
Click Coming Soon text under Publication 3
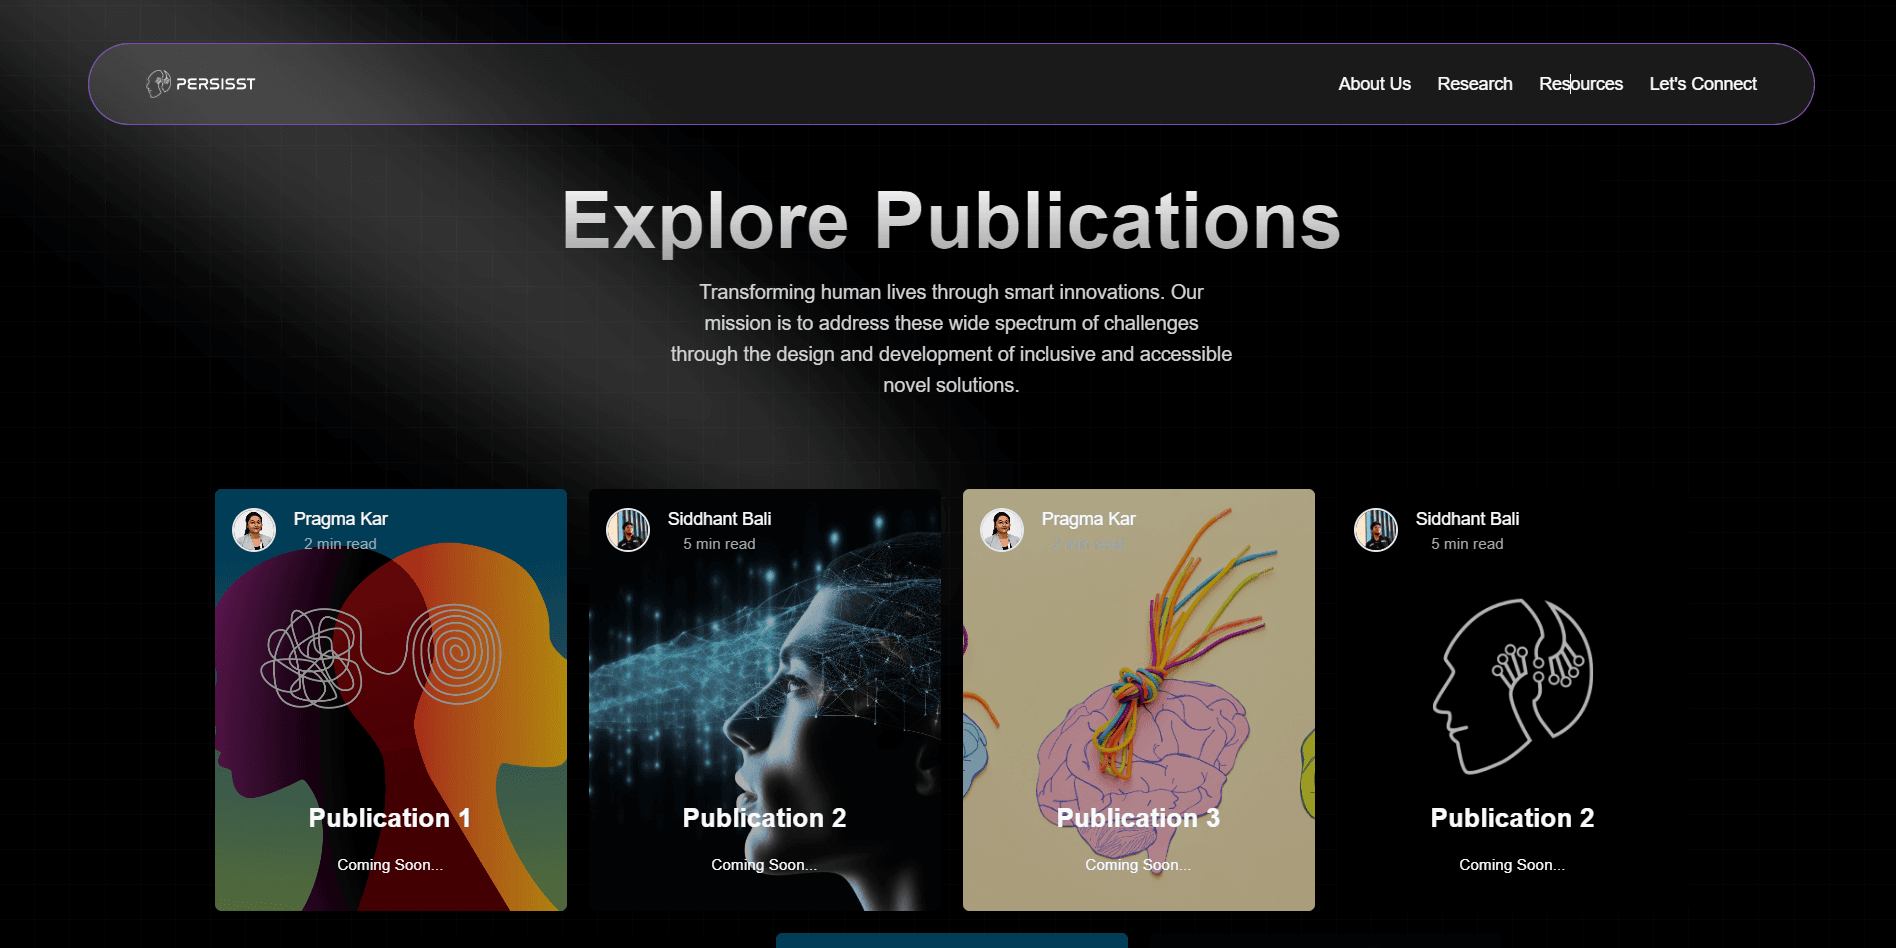1138,865
